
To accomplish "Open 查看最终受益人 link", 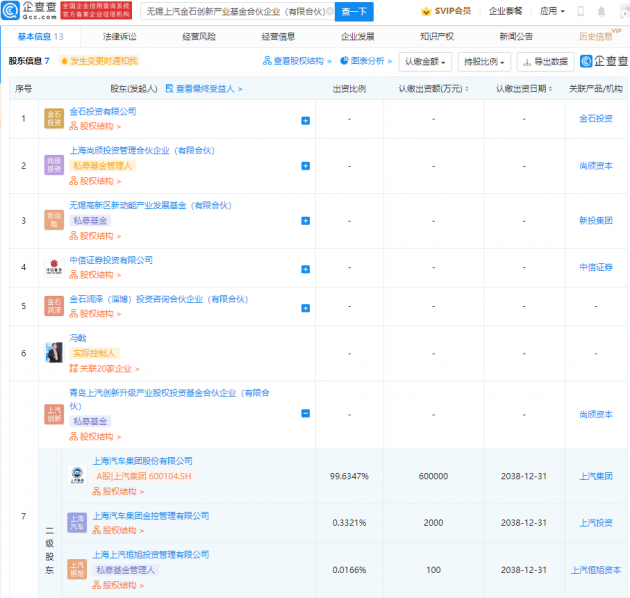I will [x=204, y=89].
